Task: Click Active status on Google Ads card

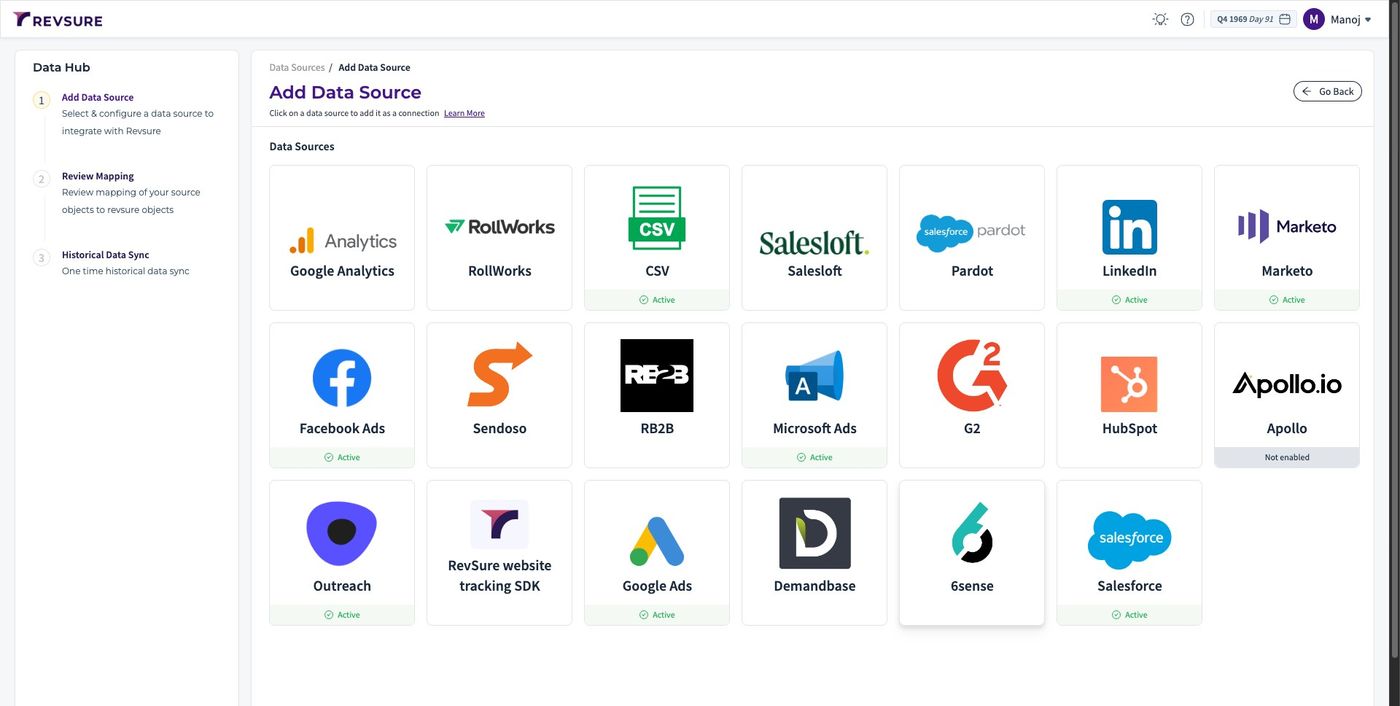Action: coord(657,615)
